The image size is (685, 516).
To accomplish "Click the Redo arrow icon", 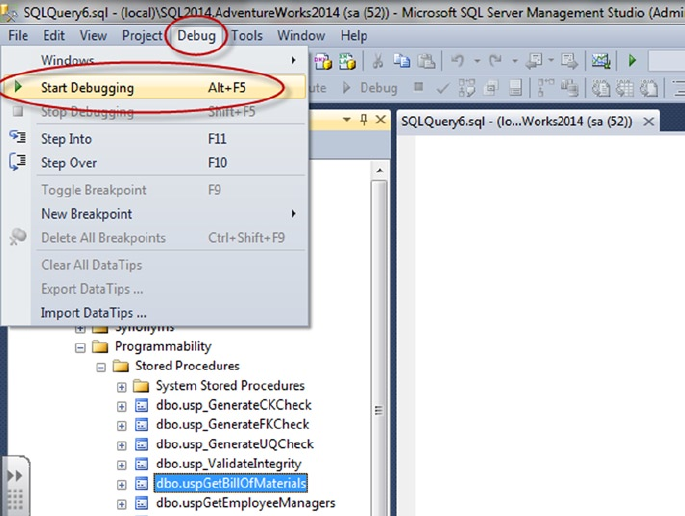I will click(x=496, y=61).
